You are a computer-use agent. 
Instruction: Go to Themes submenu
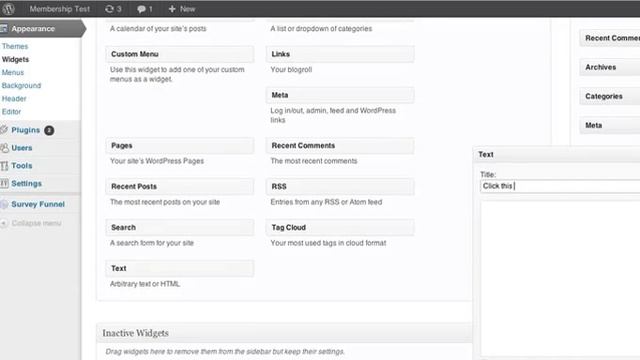click(x=15, y=46)
